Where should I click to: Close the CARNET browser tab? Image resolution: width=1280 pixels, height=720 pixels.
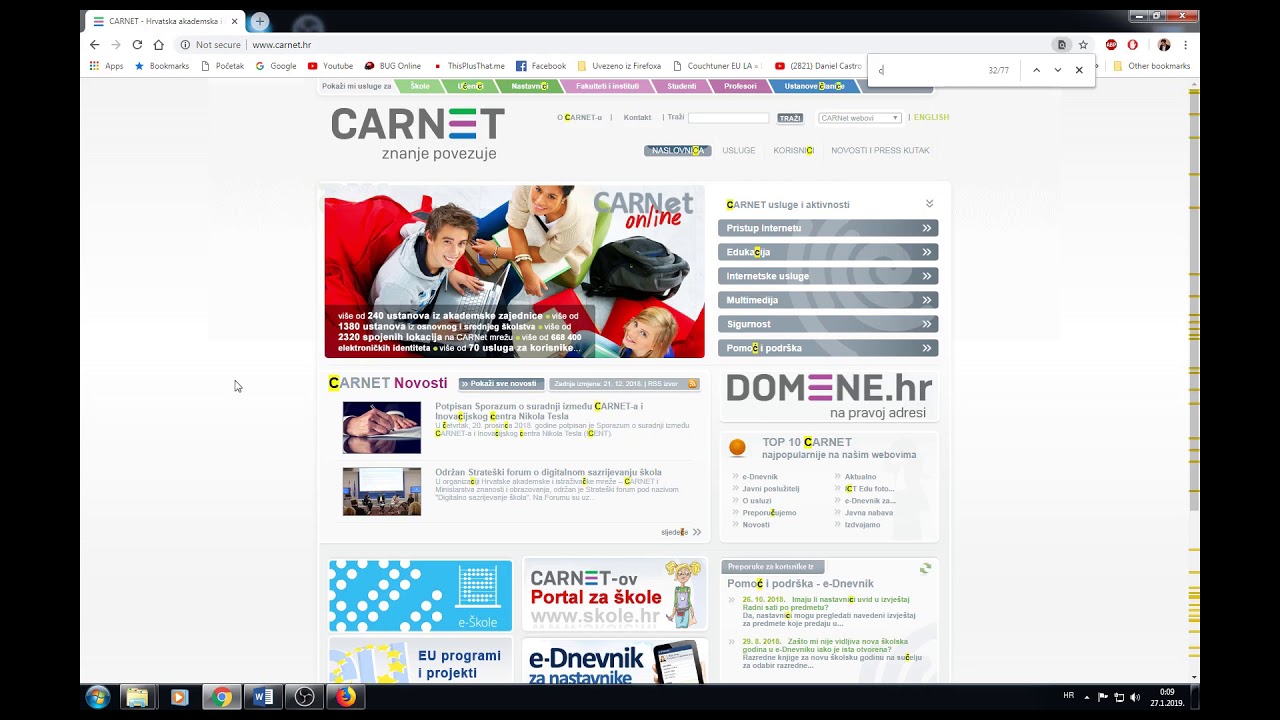click(x=235, y=21)
